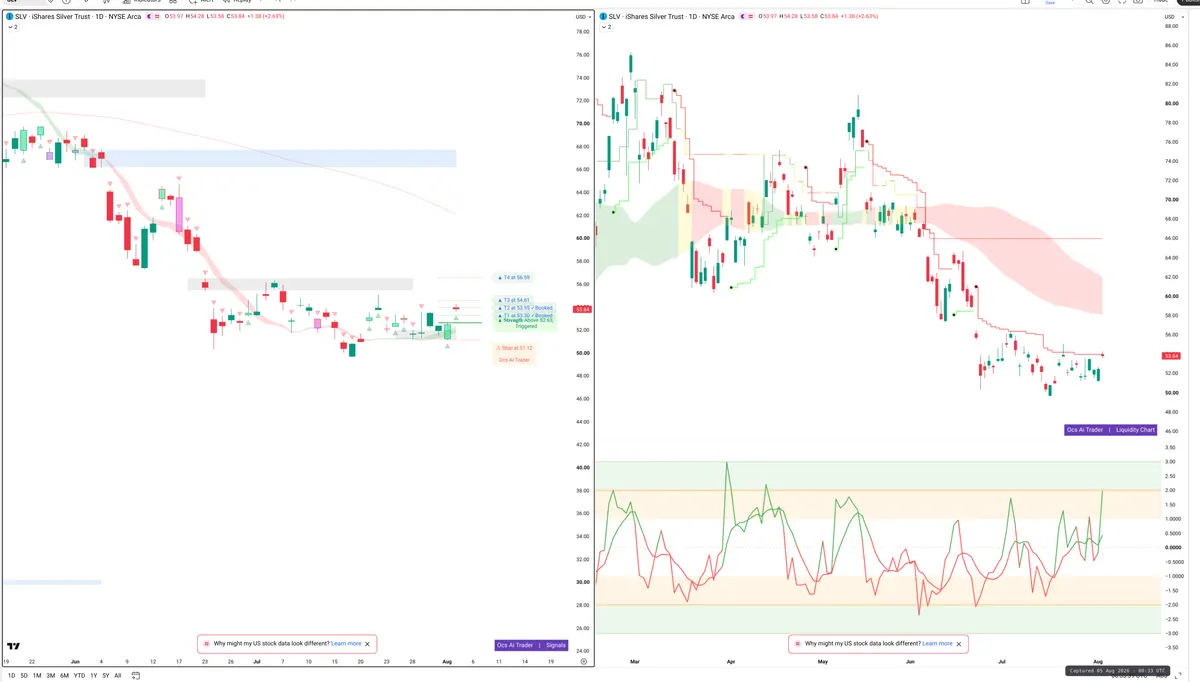Viewport: 1200px width, 682px height.
Task: Click the purple moon session icon, right chart
Action: pos(745,17)
